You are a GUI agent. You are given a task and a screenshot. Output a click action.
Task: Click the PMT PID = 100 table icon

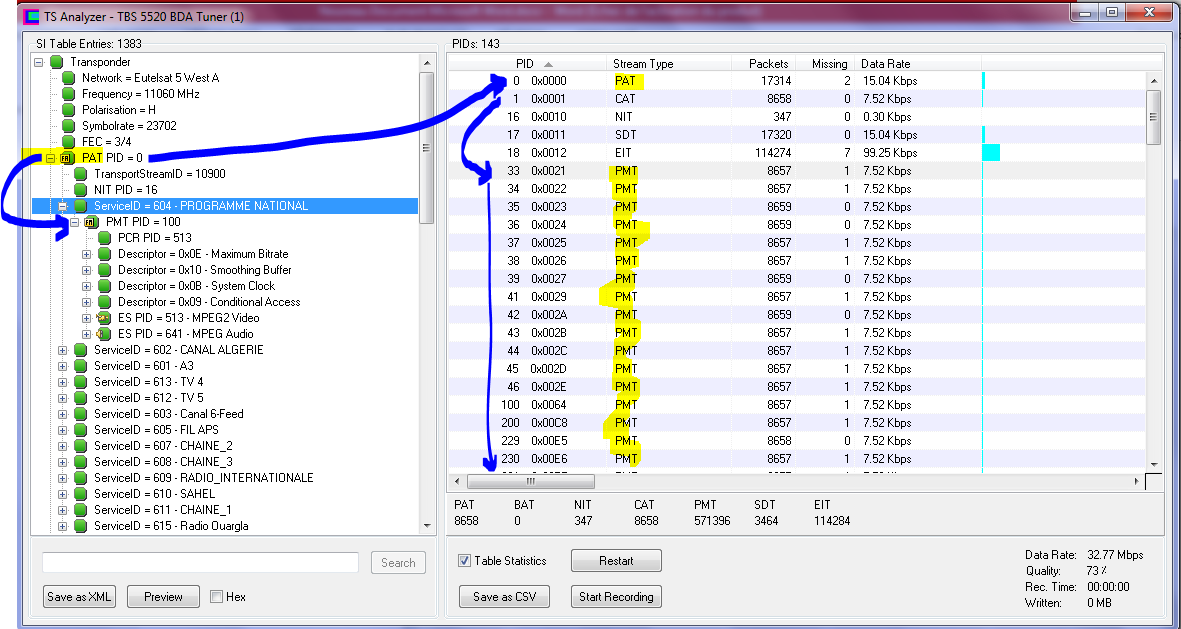click(x=92, y=222)
